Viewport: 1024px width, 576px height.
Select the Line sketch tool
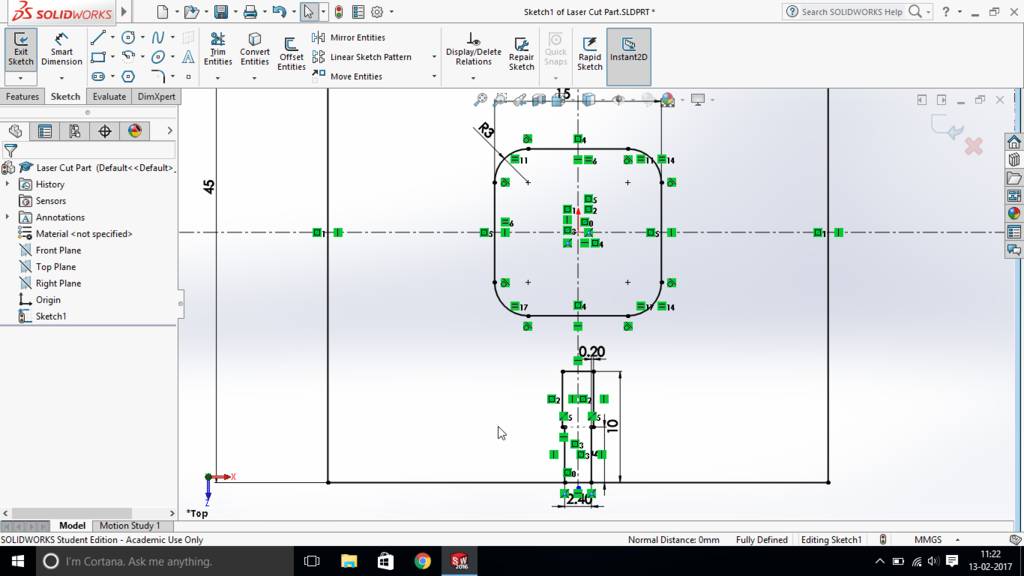coord(98,38)
